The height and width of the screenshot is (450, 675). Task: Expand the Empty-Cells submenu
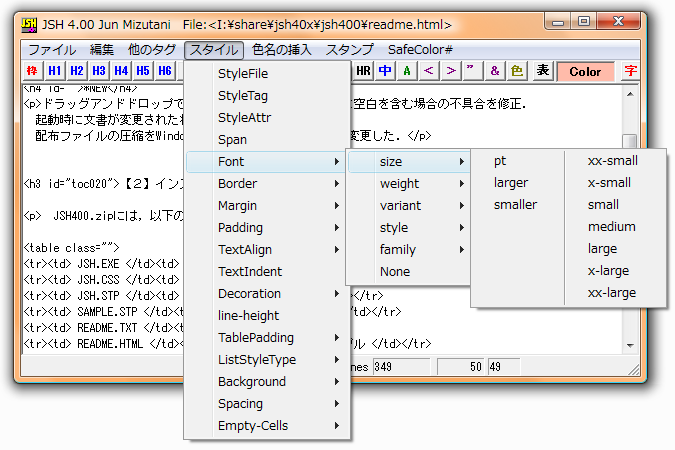pyautogui.click(x=267, y=425)
